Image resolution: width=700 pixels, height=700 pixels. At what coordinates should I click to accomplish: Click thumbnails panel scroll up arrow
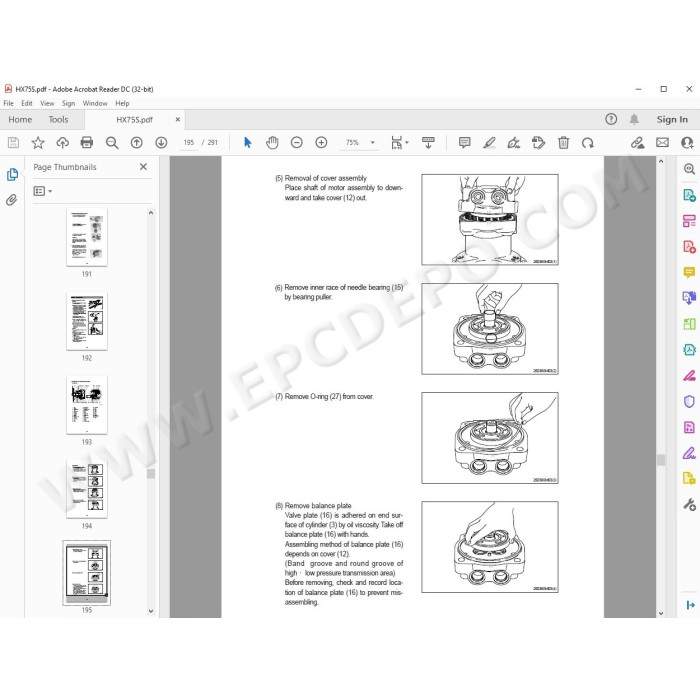click(151, 213)
